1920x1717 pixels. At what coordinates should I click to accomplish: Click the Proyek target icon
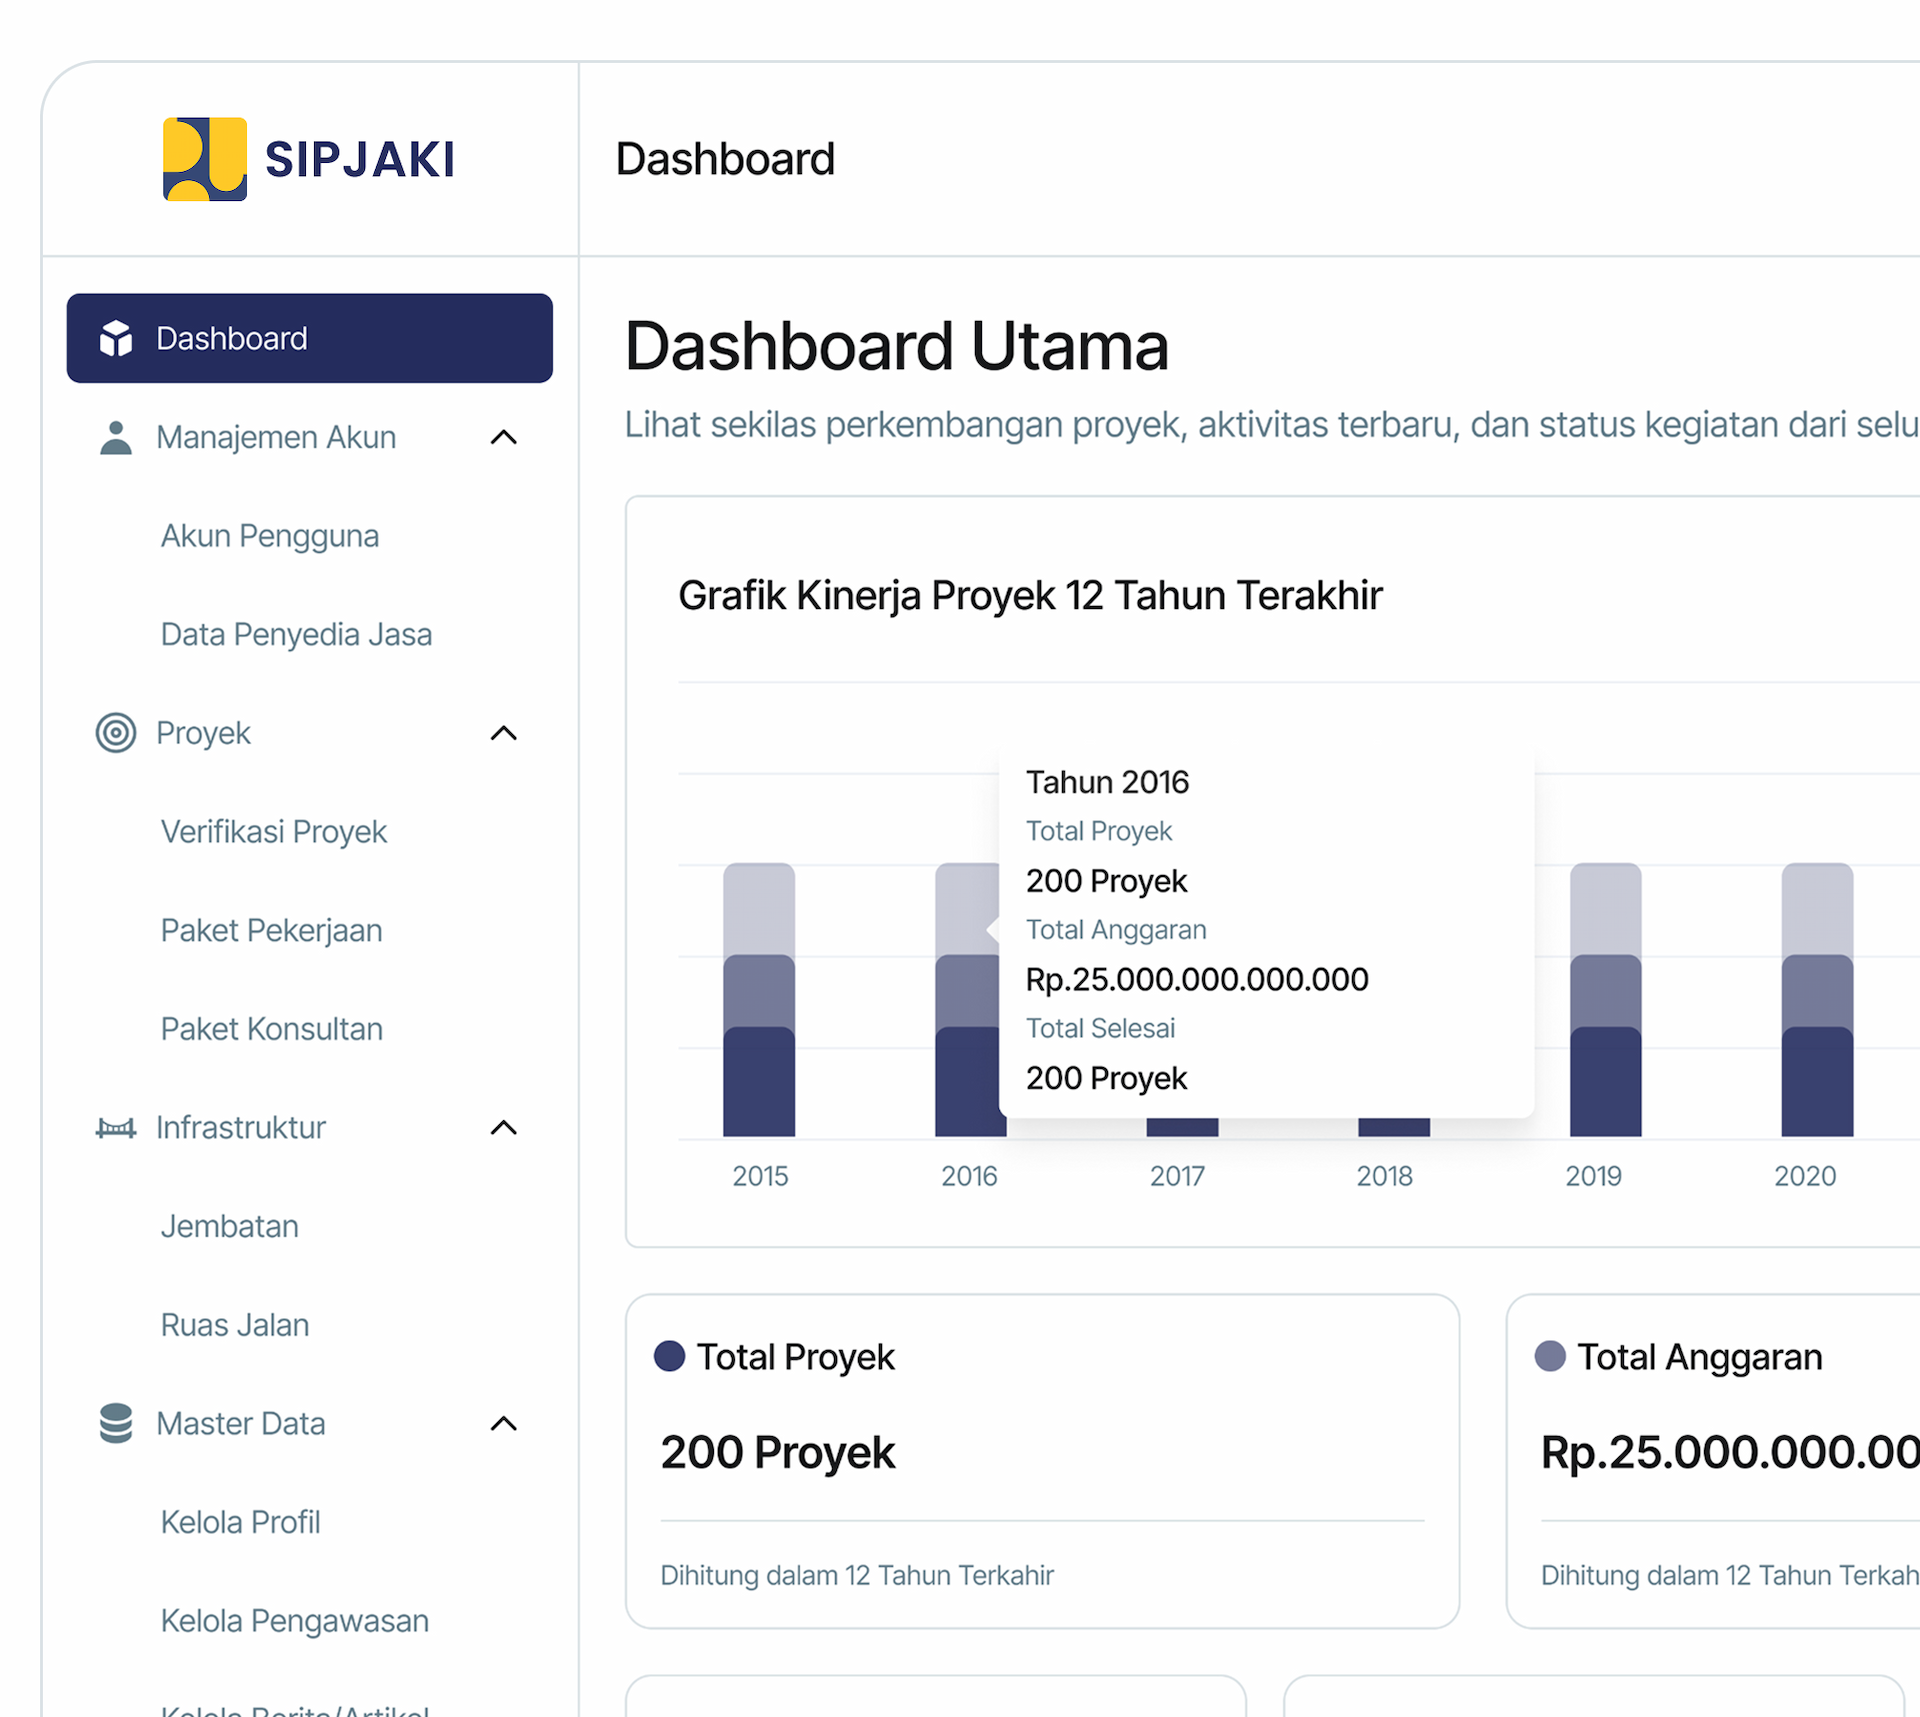[116, 733]
